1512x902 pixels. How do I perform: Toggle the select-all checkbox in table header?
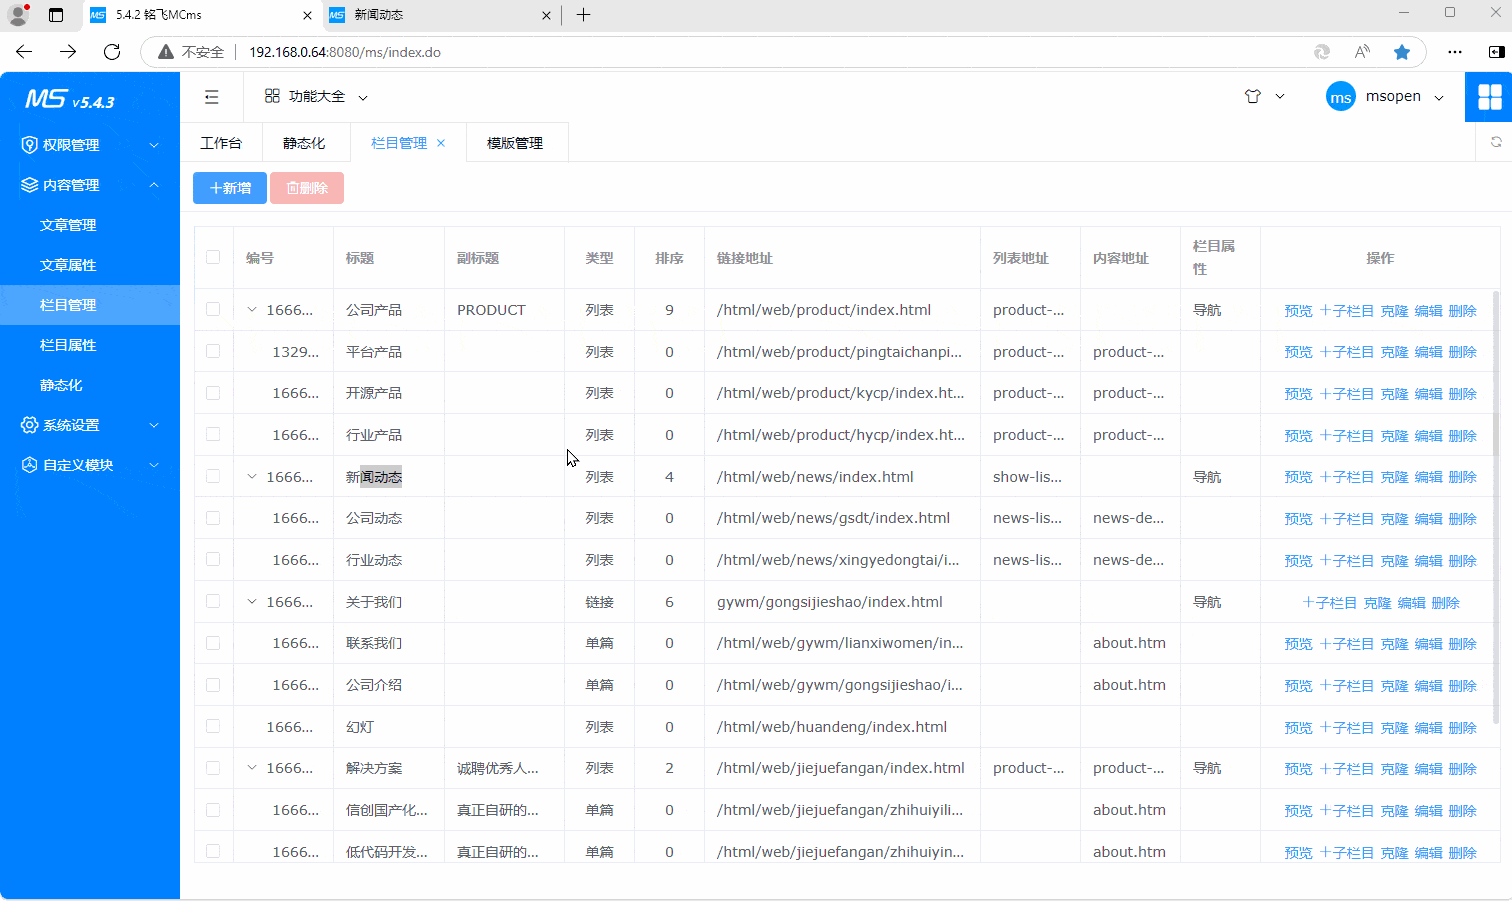coord(213,257)
